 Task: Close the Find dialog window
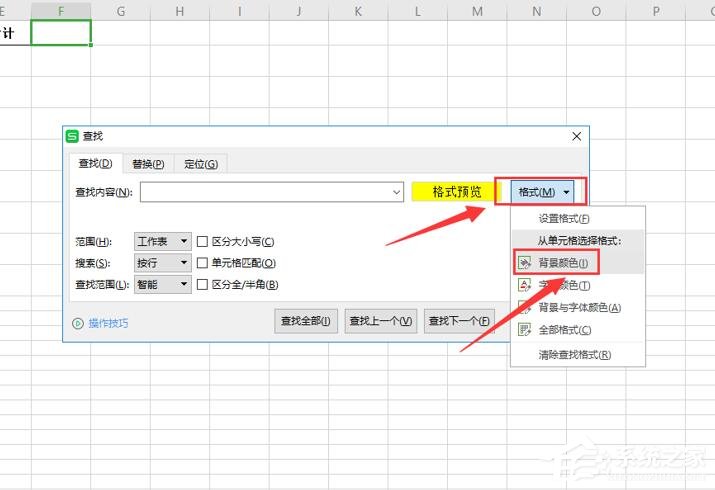click(576, 136)
